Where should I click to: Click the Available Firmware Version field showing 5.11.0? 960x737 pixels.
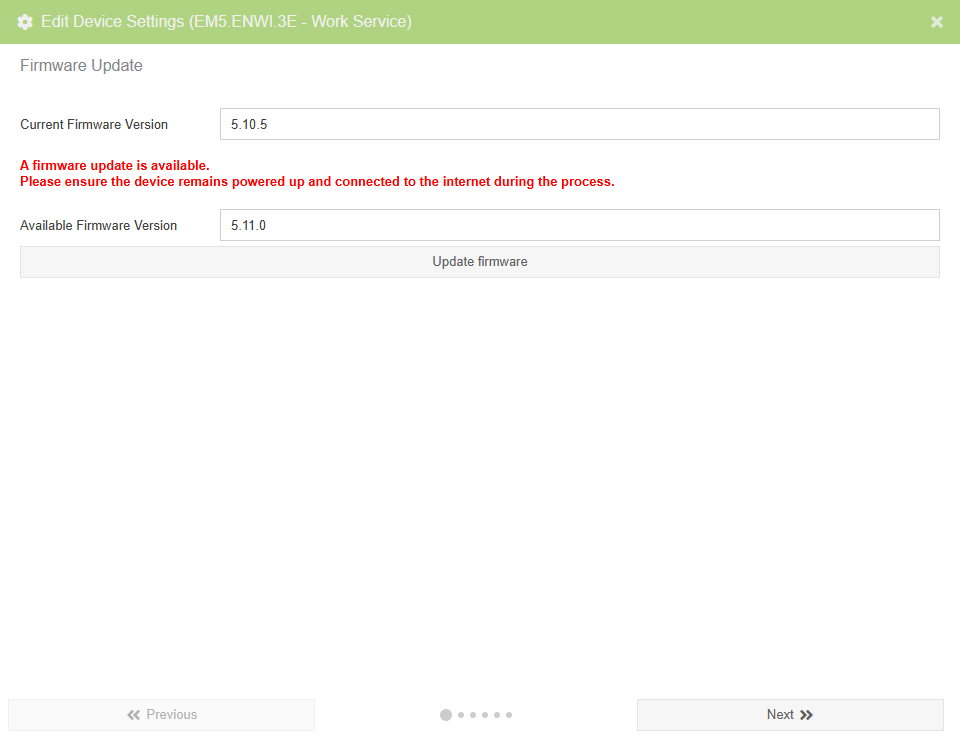[580, 224]
